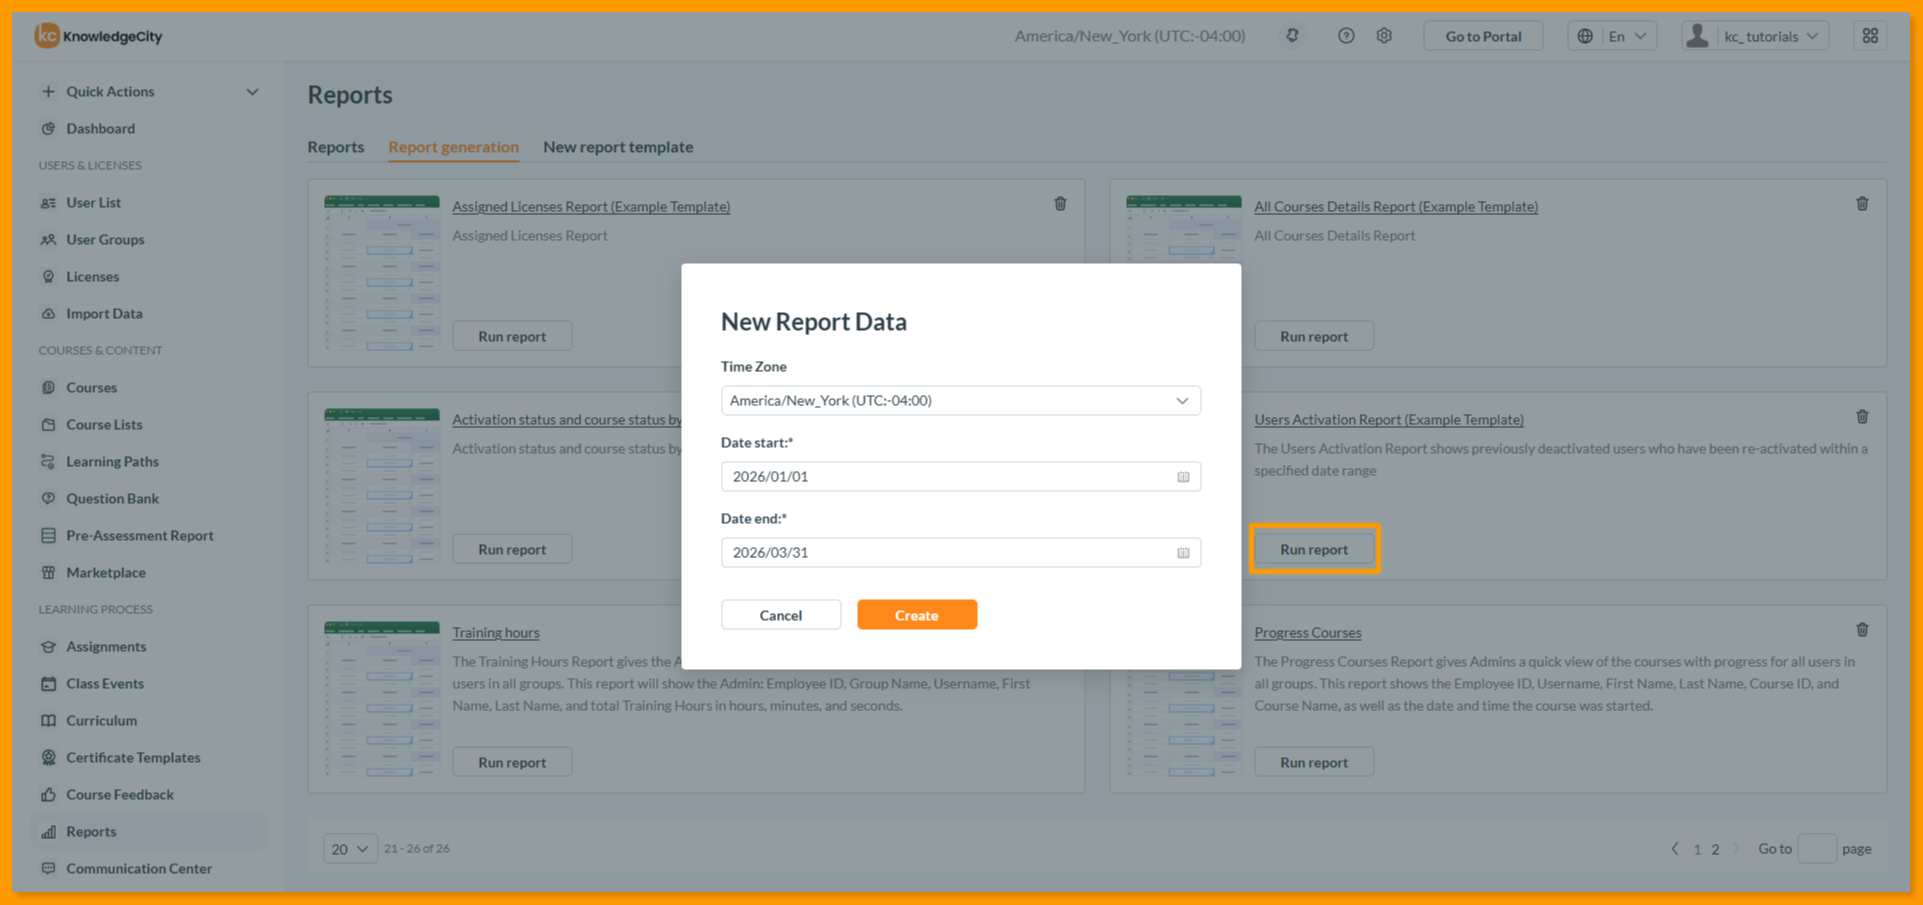
Task: Click the Create button
Action: point(917,615)
